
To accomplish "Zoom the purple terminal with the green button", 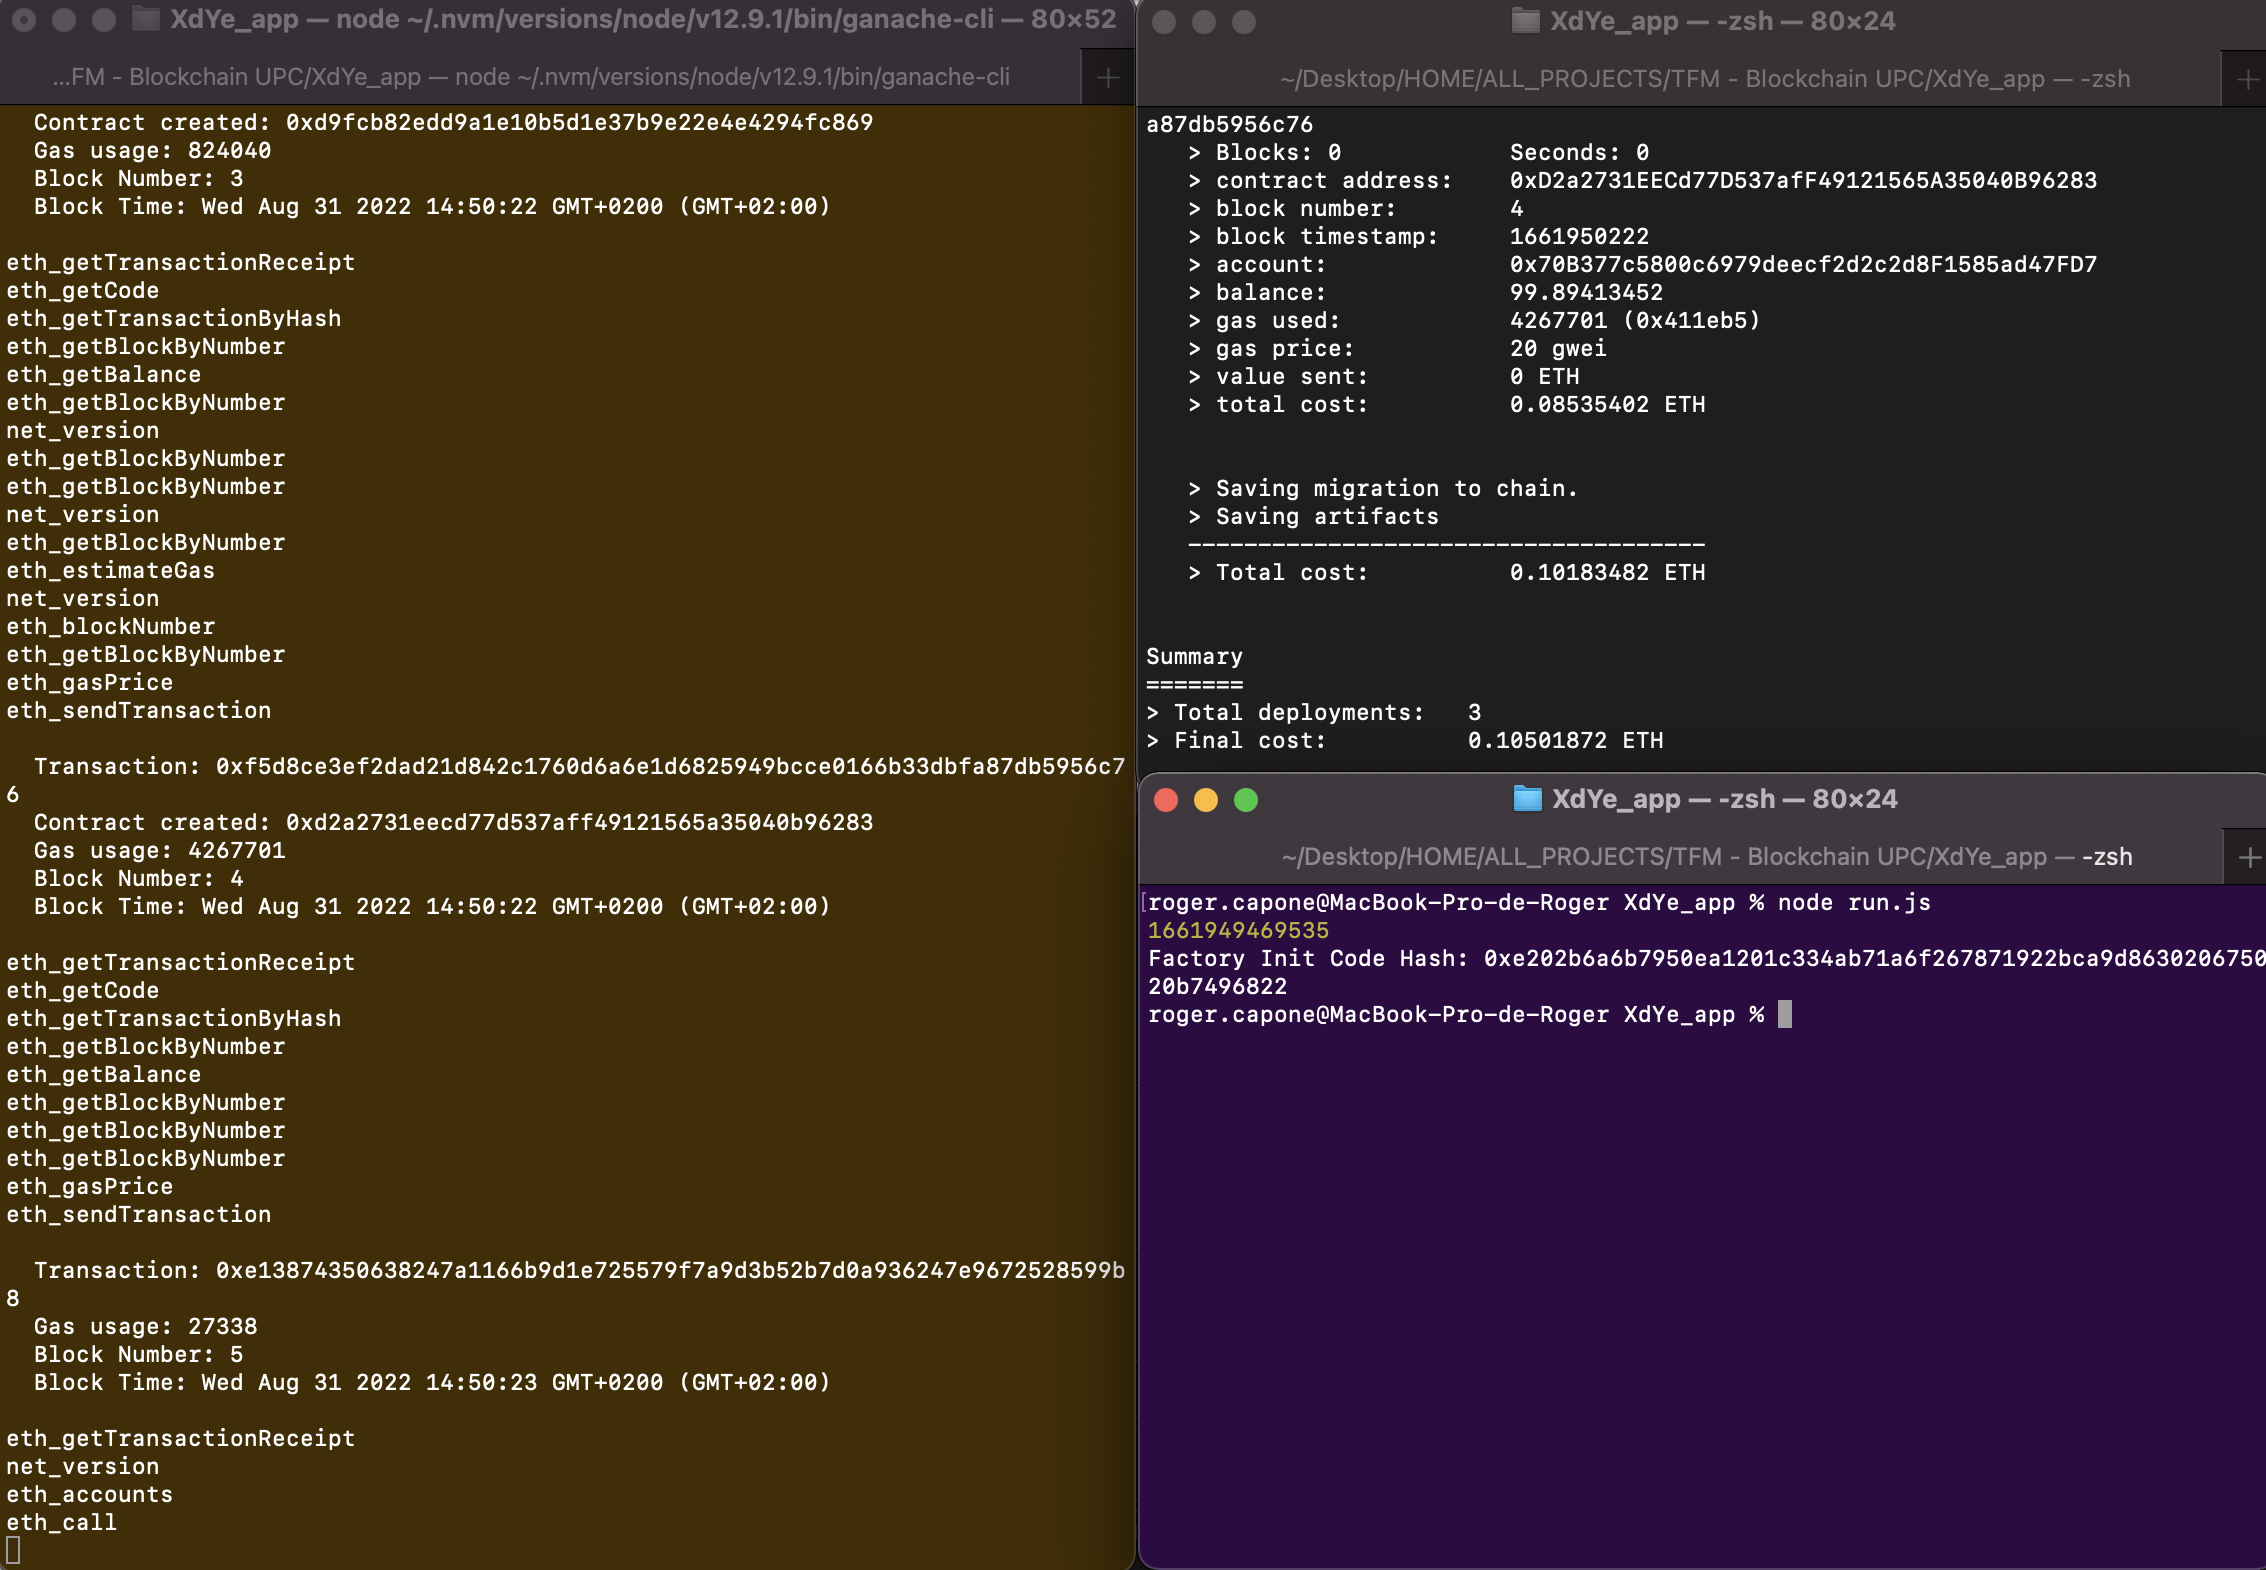I will (x=1246, y=800).
